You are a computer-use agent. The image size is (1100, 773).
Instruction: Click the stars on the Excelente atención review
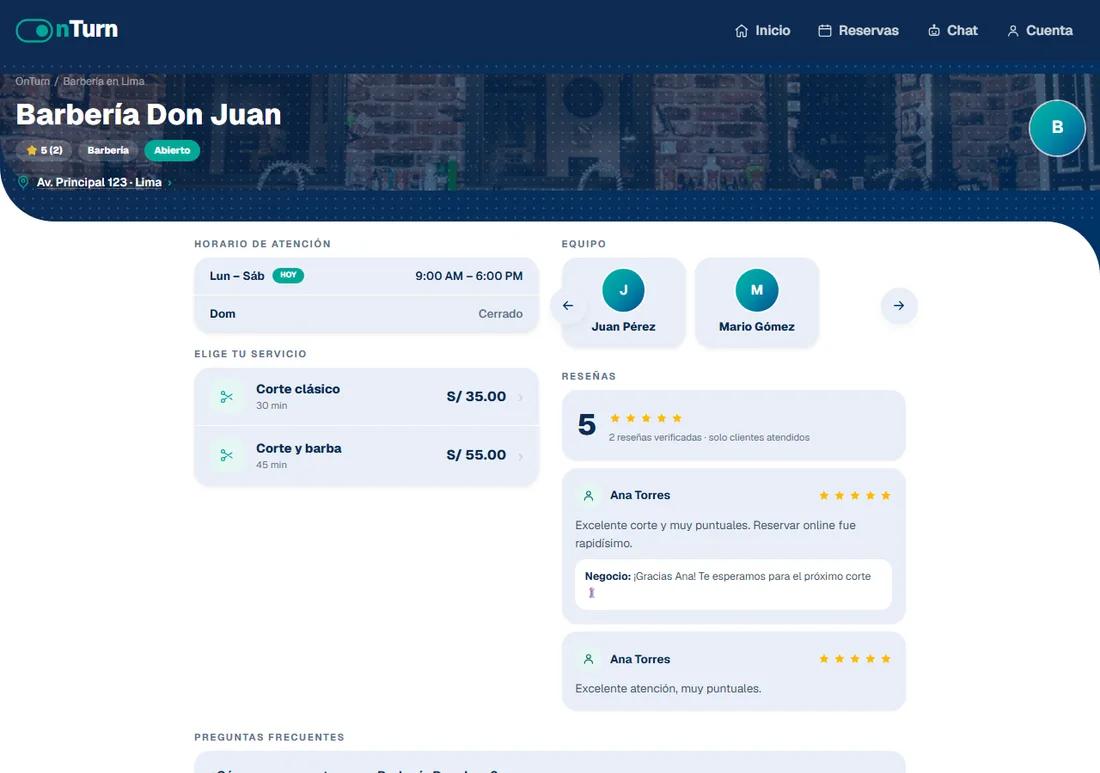point(854,659)
